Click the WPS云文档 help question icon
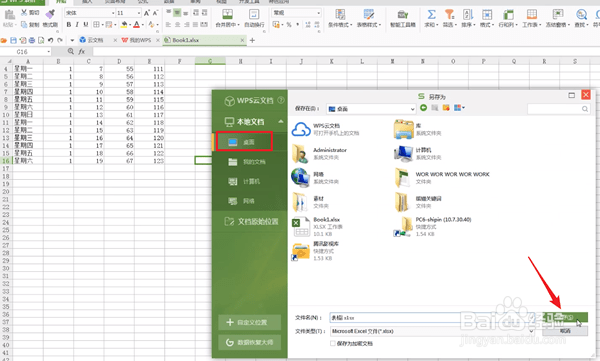This screenshot has width=600, height=361. [x=281, y=100]
